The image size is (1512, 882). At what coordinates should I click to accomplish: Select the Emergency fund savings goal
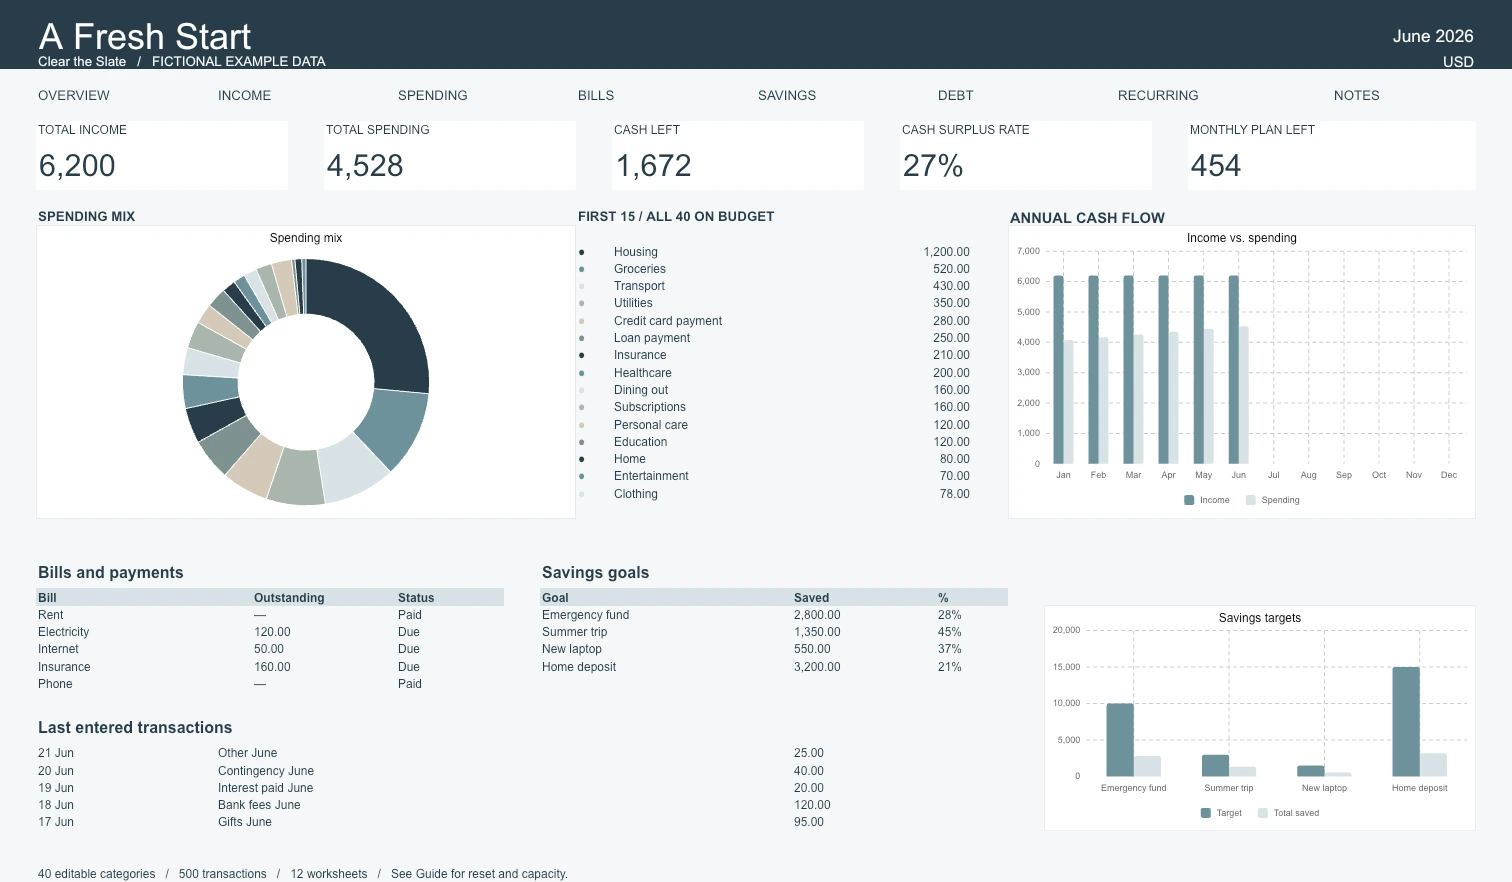coord(585,615)
